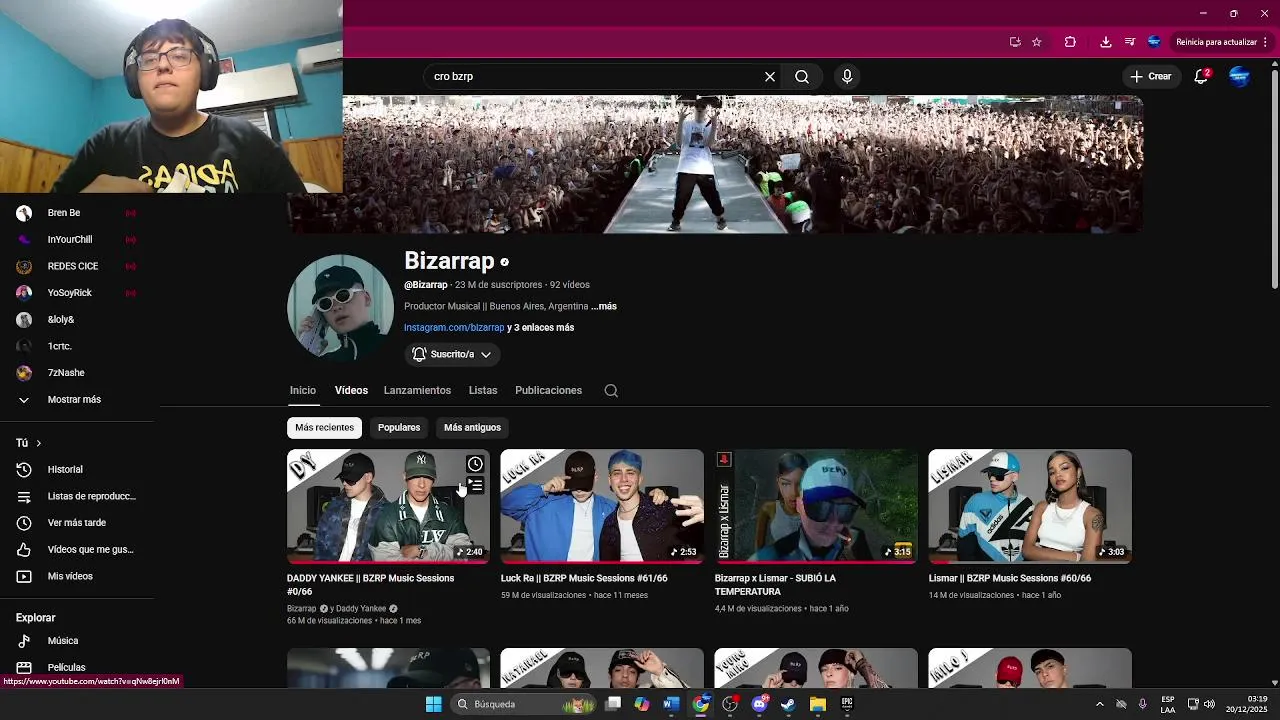Image resolution: width=1280 pixels, height=720 pixels.
Task: Search within channel using magnifier beside Publicaciones
Action: (611, 391)
